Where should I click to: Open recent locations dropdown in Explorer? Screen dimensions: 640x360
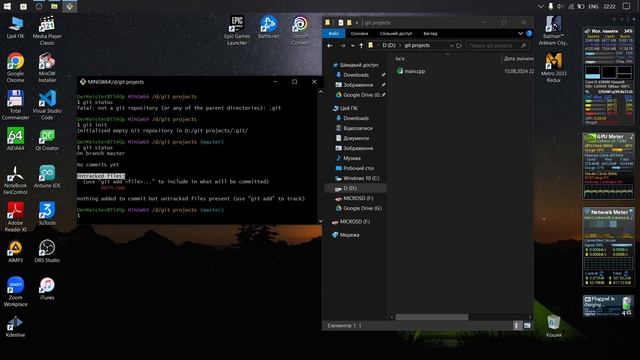pyautogui.click(x=352, y=46)
